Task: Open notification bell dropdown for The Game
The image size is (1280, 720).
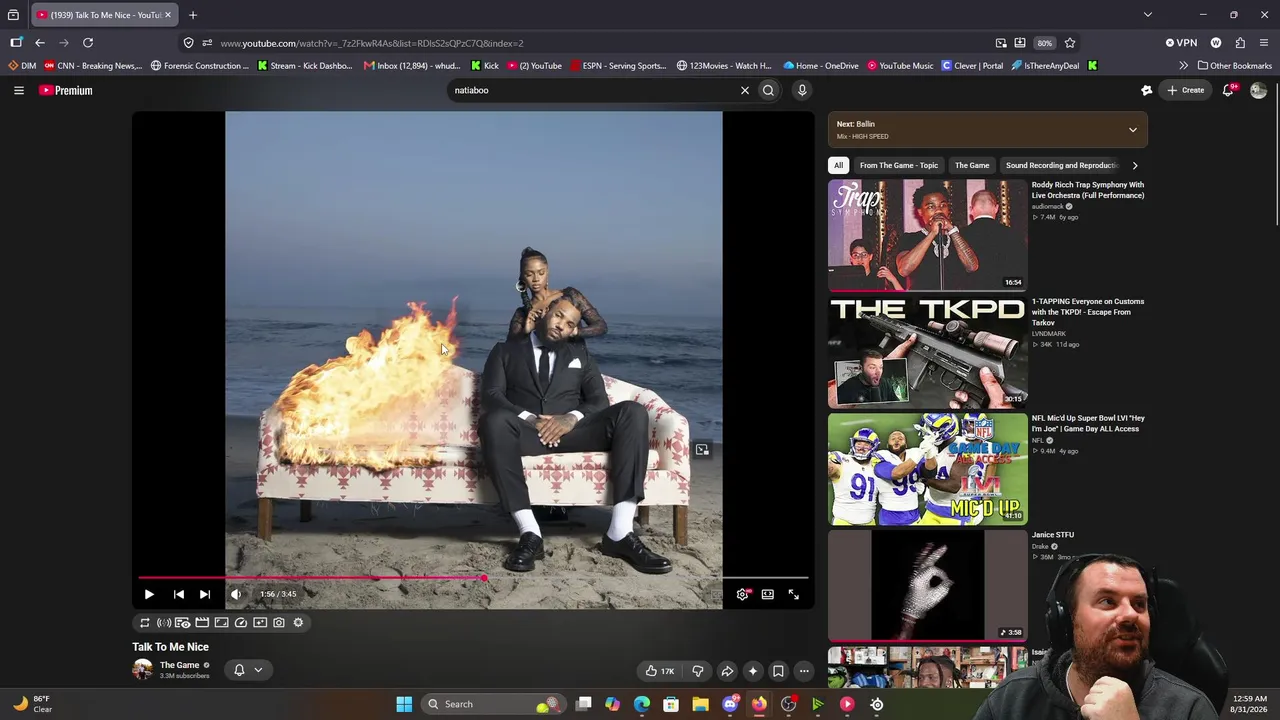Action: [248, 670]
